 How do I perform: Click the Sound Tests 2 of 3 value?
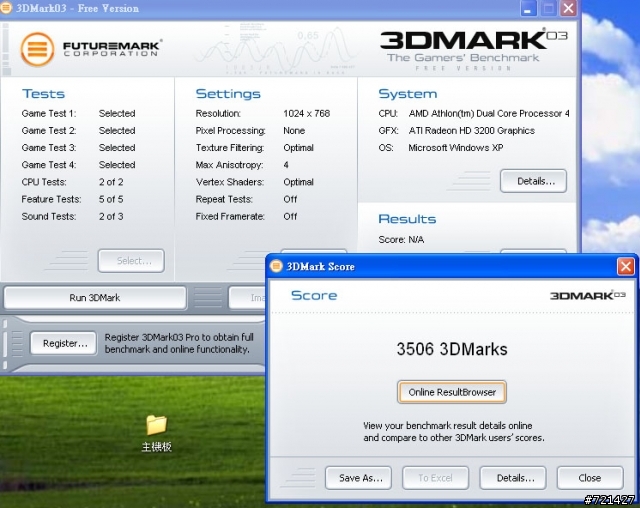coord(111,216)
